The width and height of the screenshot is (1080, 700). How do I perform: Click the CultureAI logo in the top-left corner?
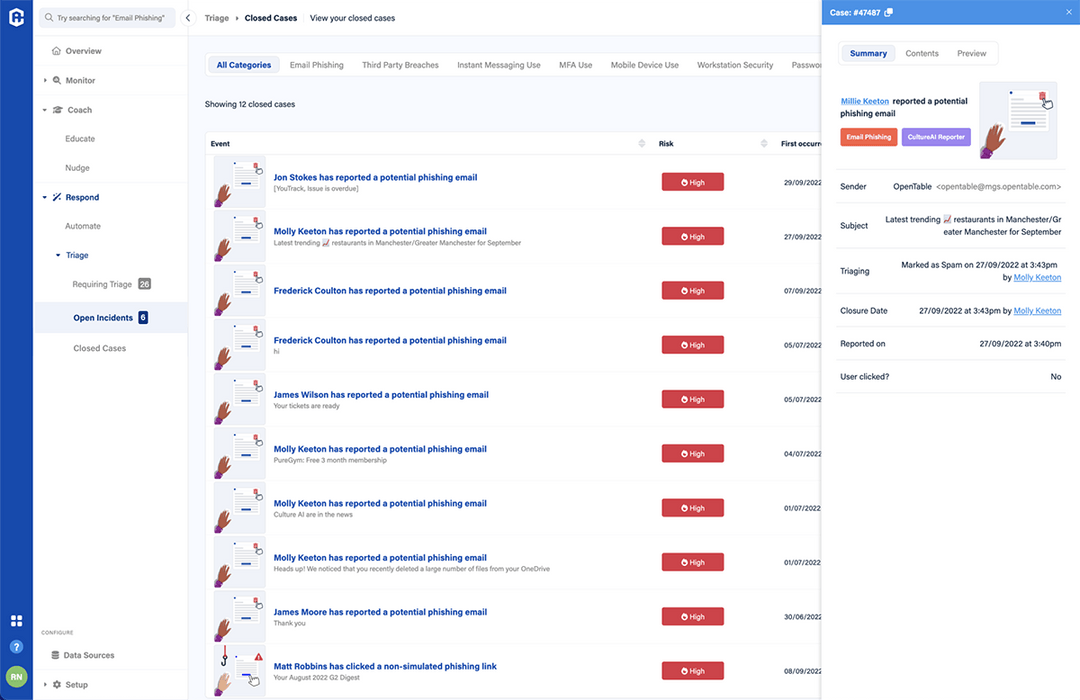[16, 16]
